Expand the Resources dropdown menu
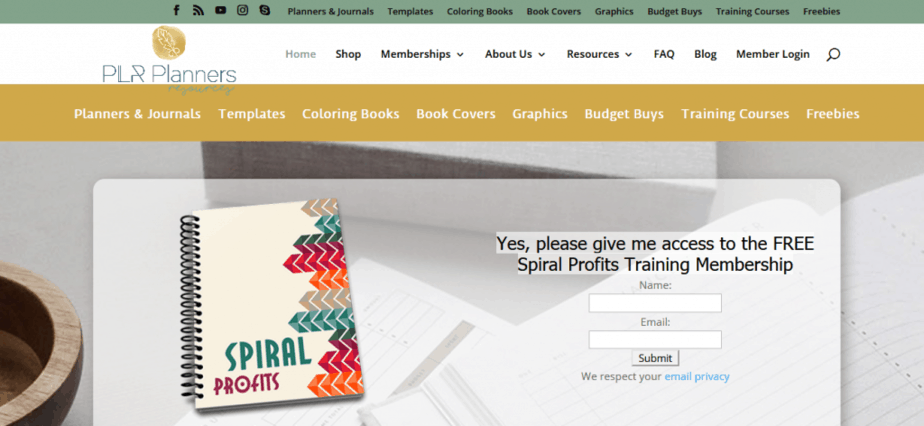 [x=599, y=54]
